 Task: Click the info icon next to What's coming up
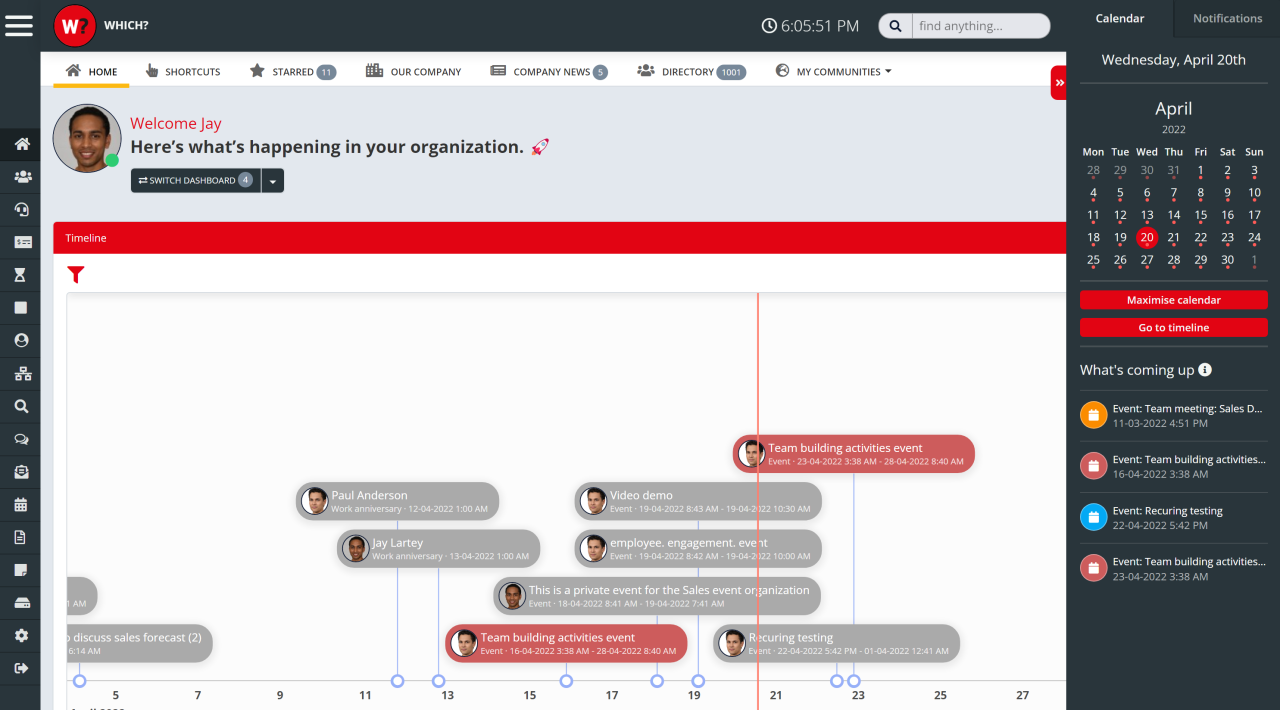tap(1205, 370)
